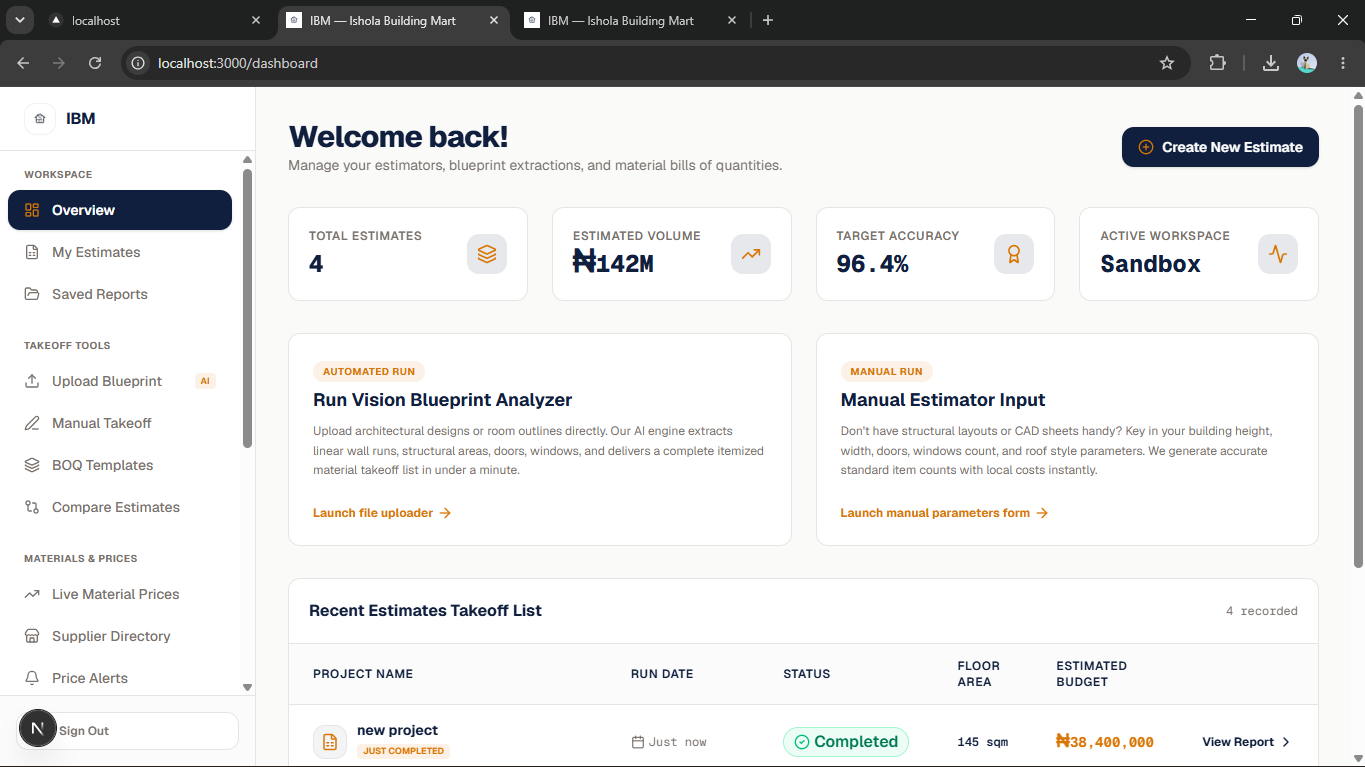Viewport: 1365px width, 767px height.
Task: Click the Upload Blueprint upload icon
Action: click(x=32, y=381)
